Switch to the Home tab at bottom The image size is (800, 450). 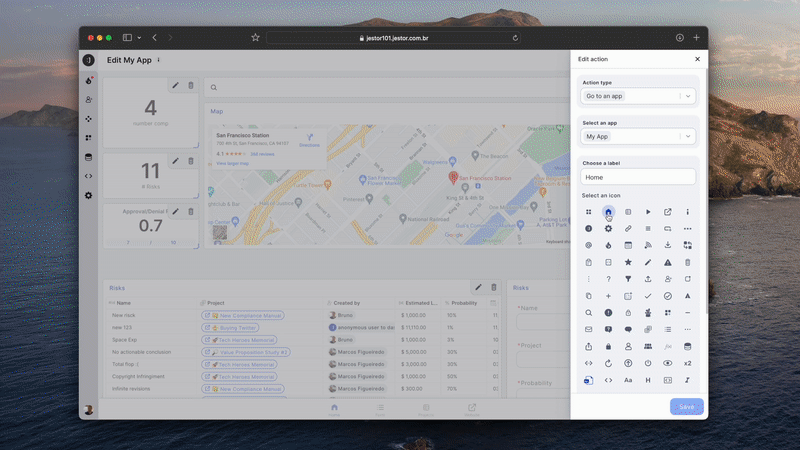coord(334,409)
